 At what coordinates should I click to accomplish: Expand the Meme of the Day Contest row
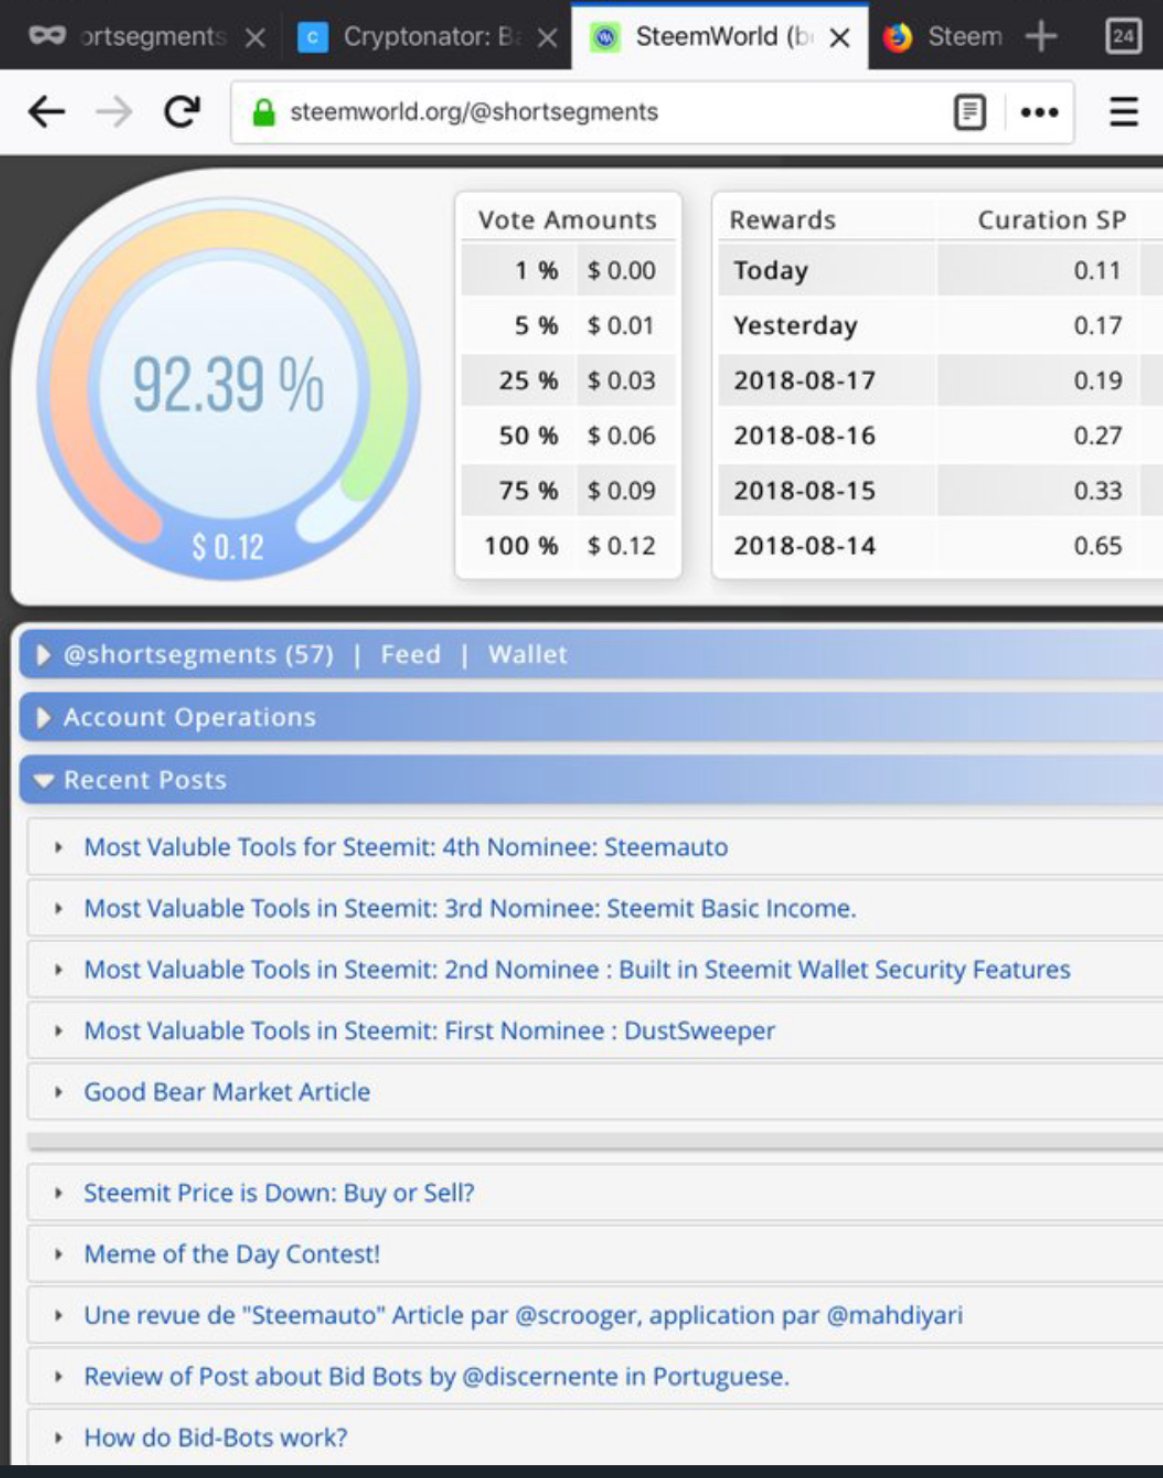[x=58, y=1253]
